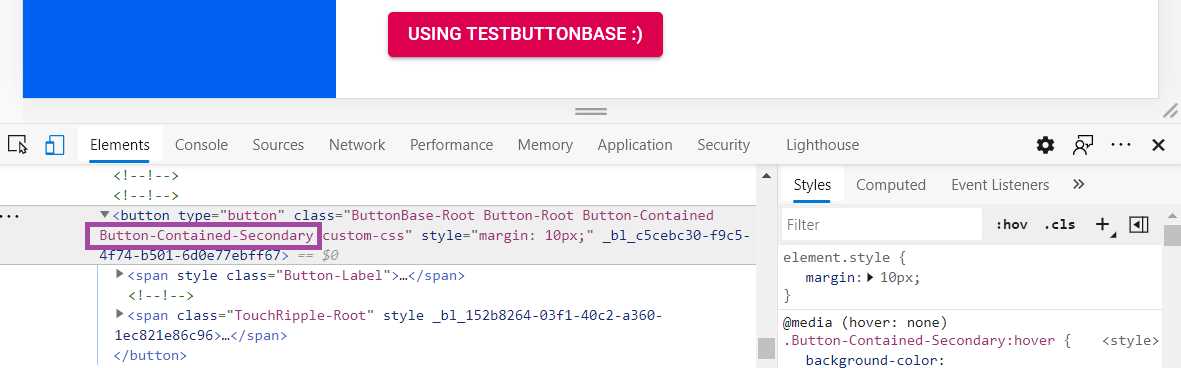Expand the TouchRipple-Root span node

pos(119,314)
